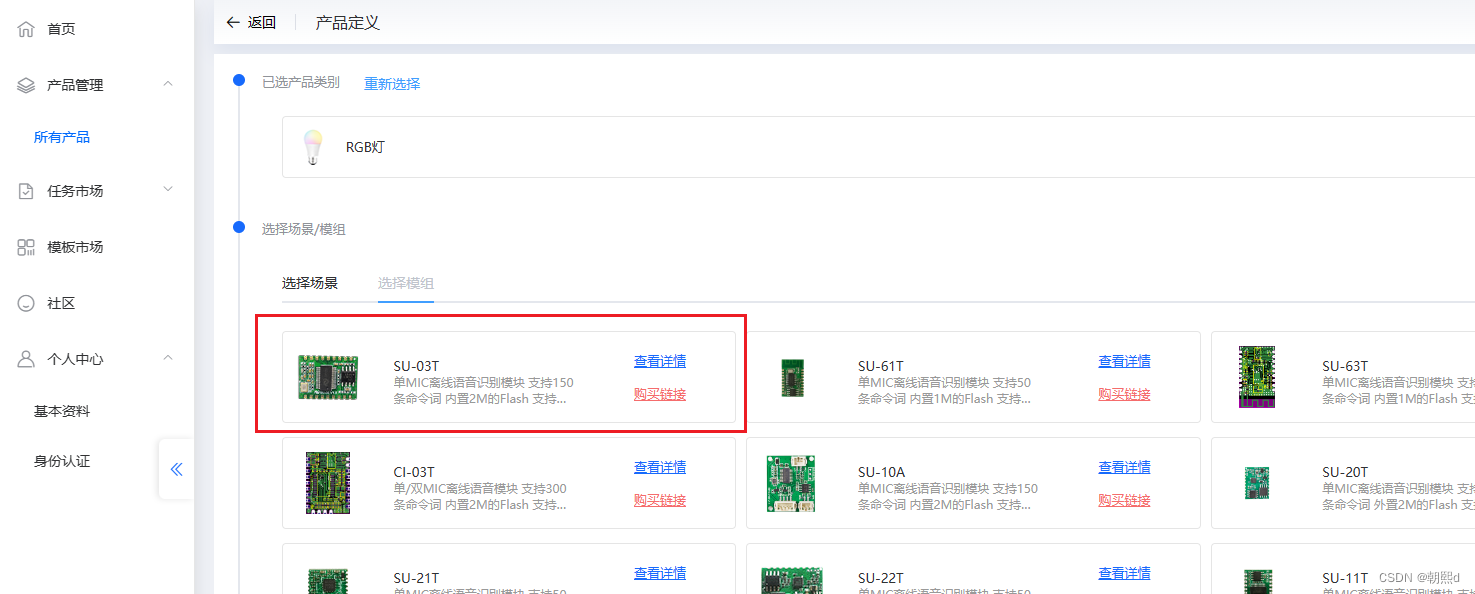The height and width of the screenshot is (594, 1475).
Task: Switch to the 选择场景 tab
Action: pyautogui.click(x=310, y=283)
